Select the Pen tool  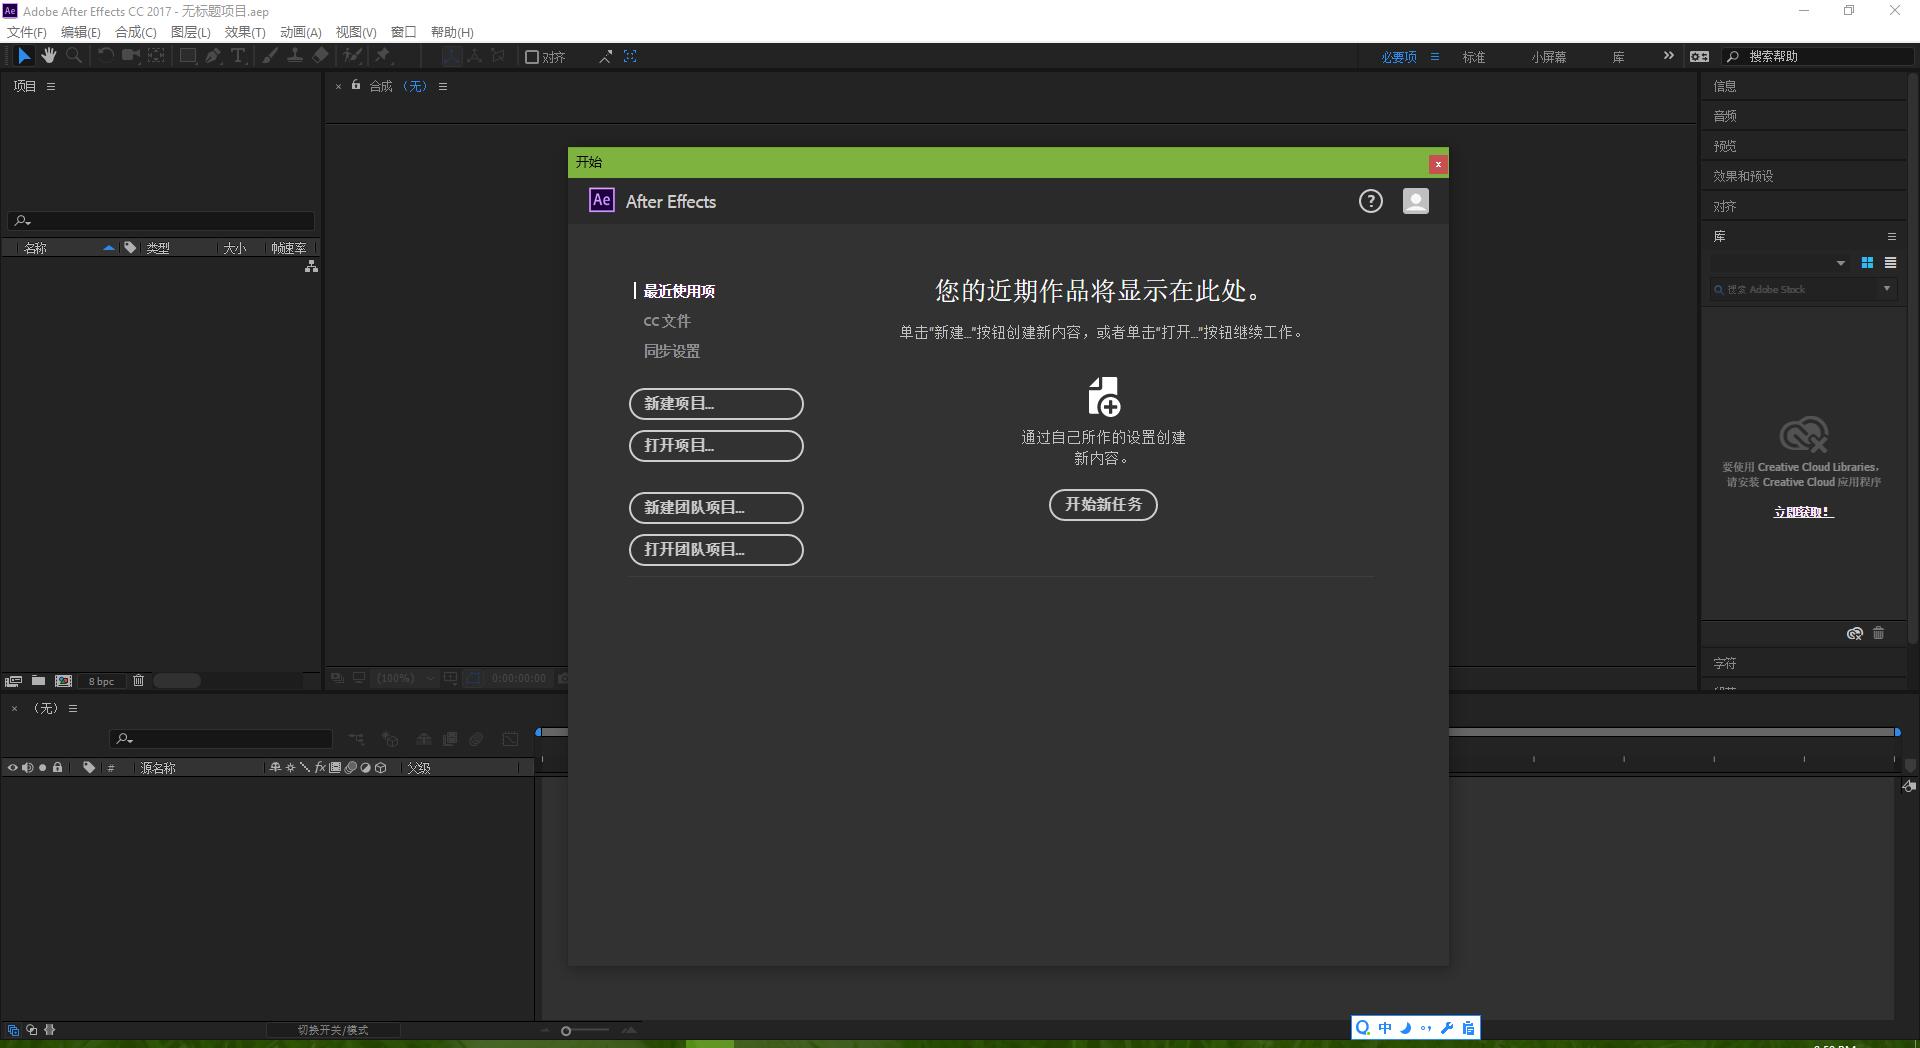pos(212,56)
